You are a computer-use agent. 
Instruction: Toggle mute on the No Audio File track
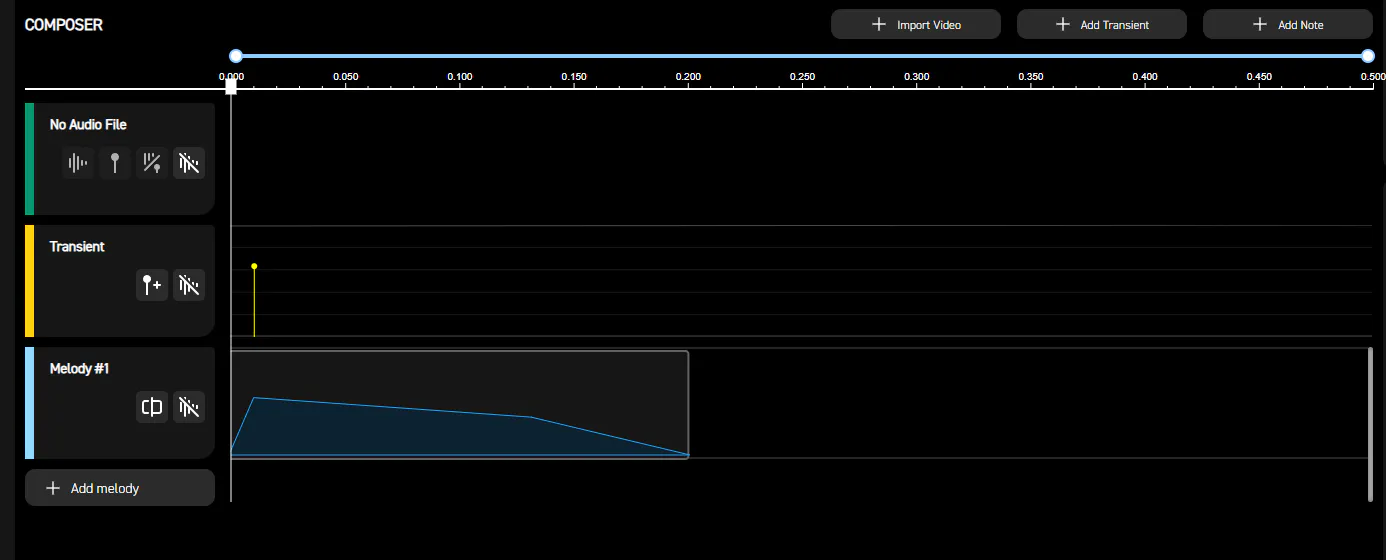pos(189,163)
